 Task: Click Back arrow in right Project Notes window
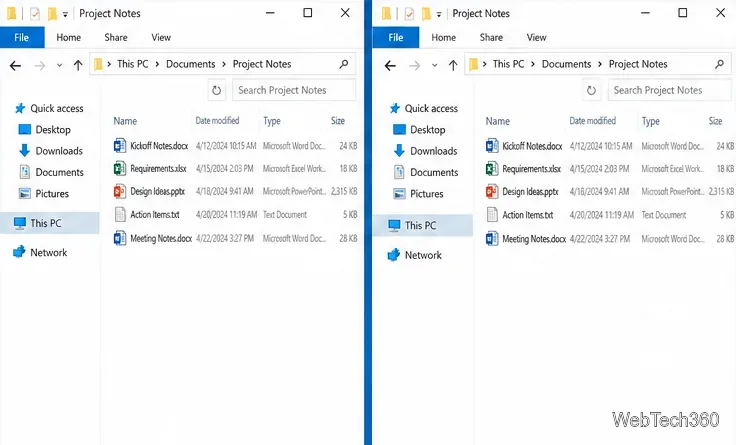(390, 66)
